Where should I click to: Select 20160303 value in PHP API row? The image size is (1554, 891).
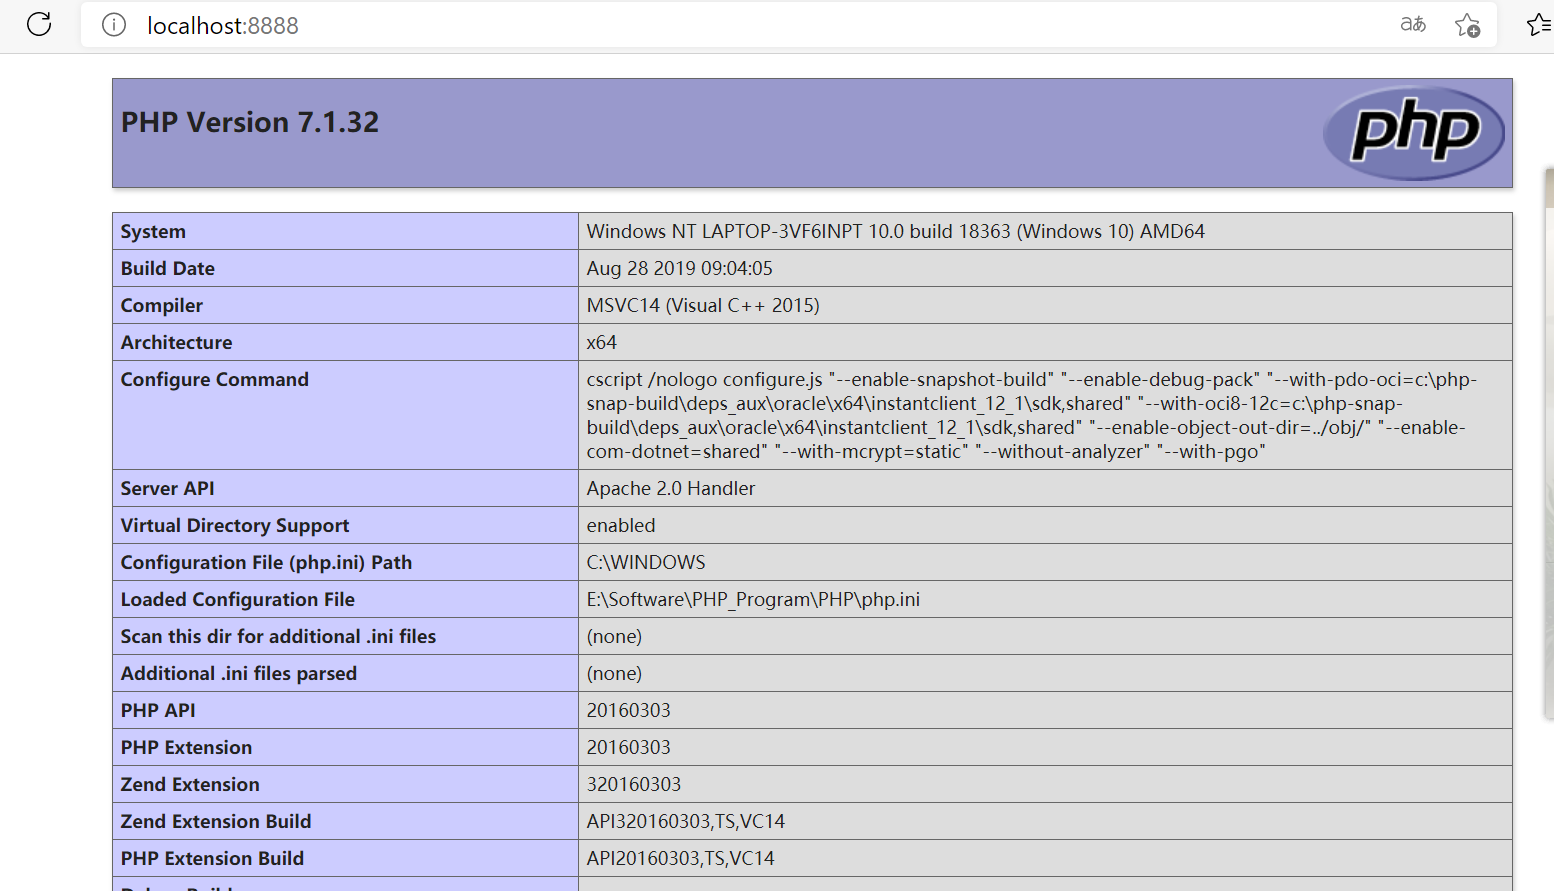tap(628, 710)
